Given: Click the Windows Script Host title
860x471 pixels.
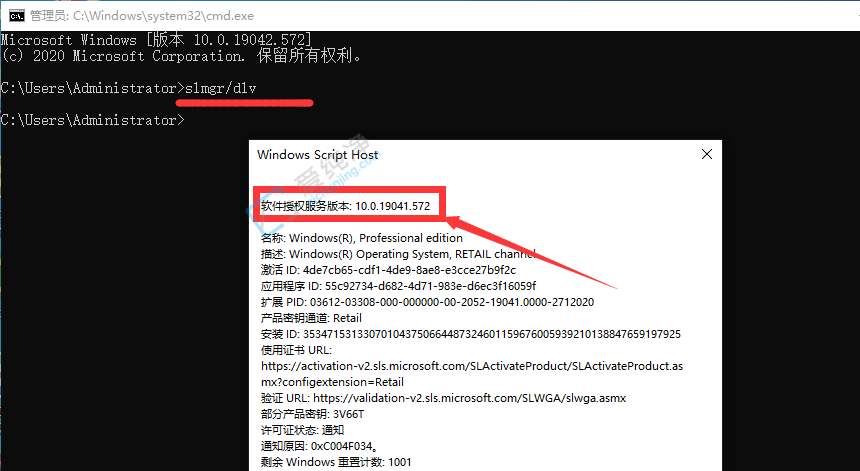Looking at the screenshot, I should (x=317, y=155).
